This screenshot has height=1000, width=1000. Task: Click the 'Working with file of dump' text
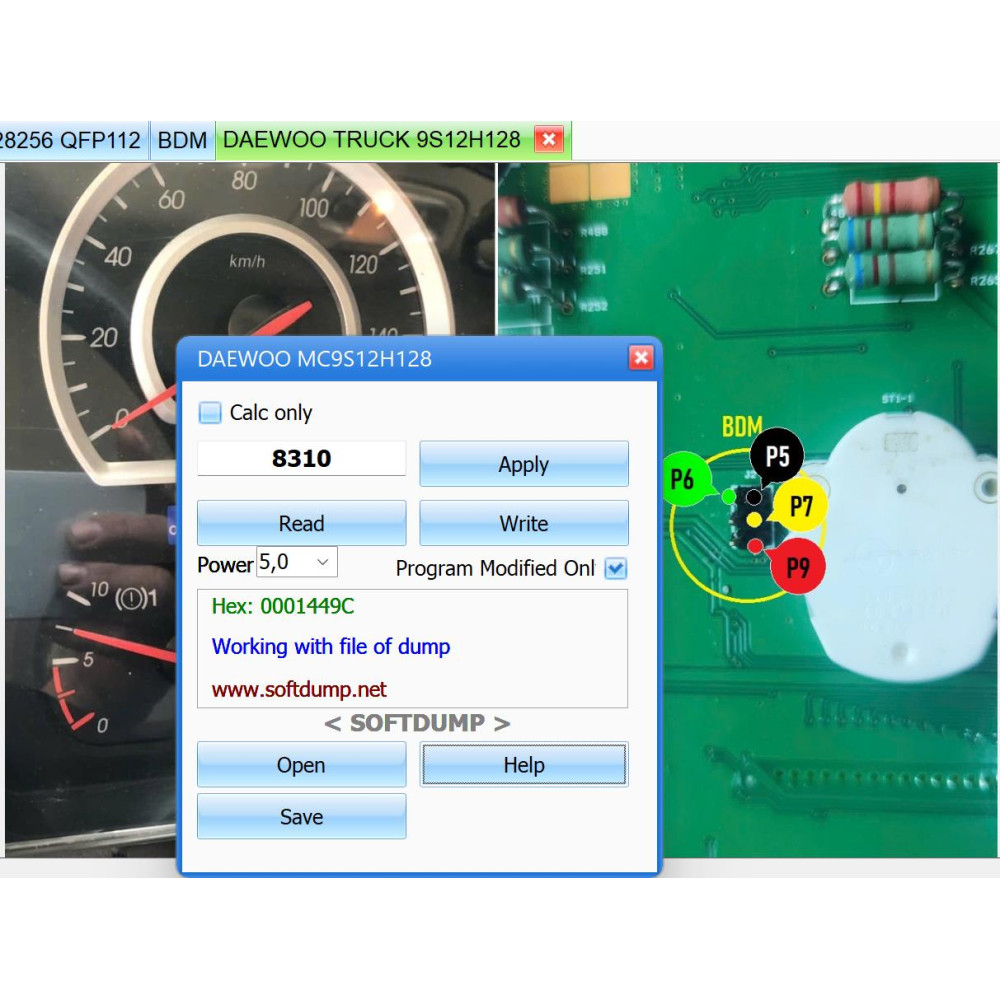[x=331, y=647]
